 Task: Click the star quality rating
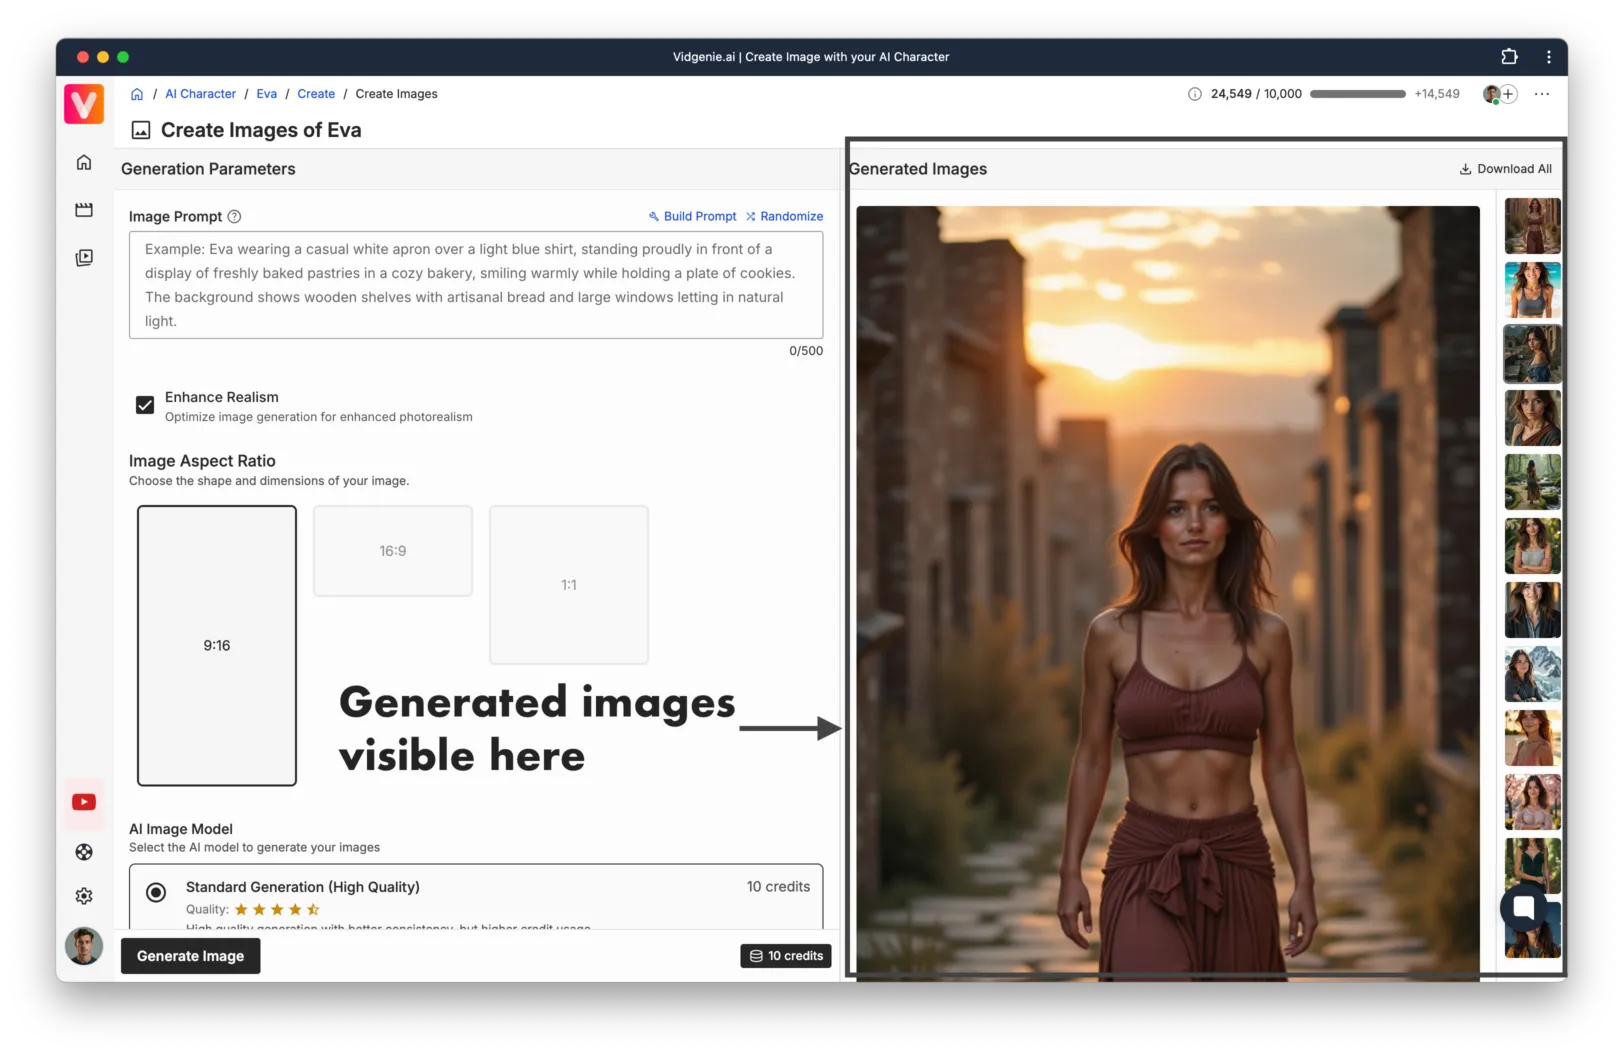pyautogui.click(x=277, y=909)
